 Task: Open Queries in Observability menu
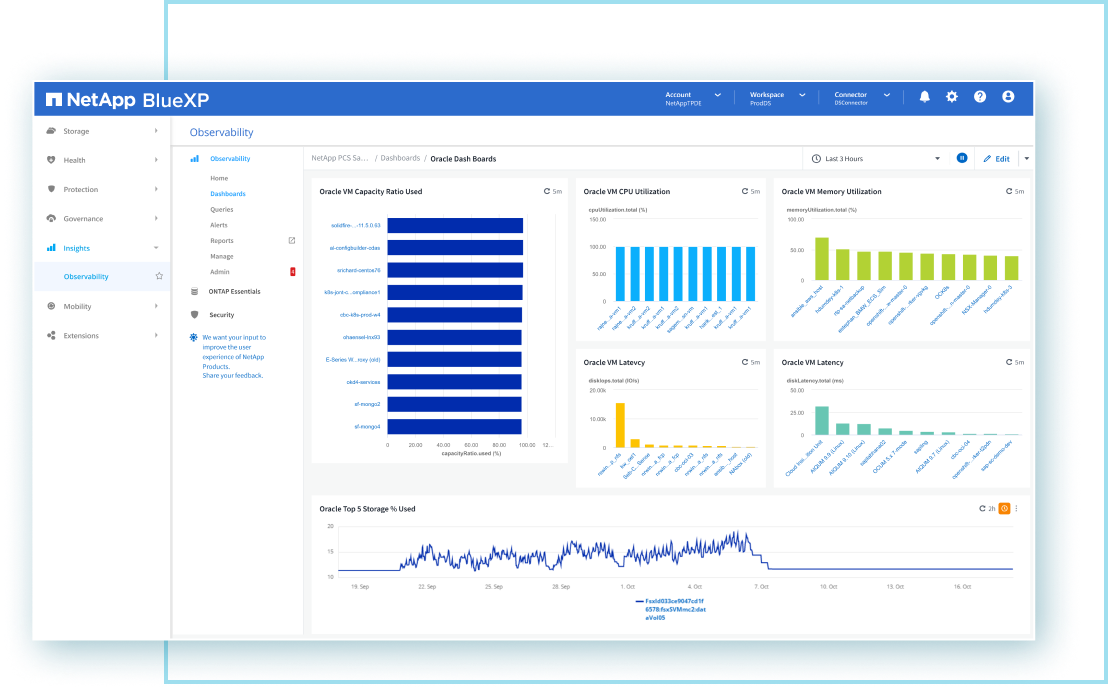pos(221,210)
